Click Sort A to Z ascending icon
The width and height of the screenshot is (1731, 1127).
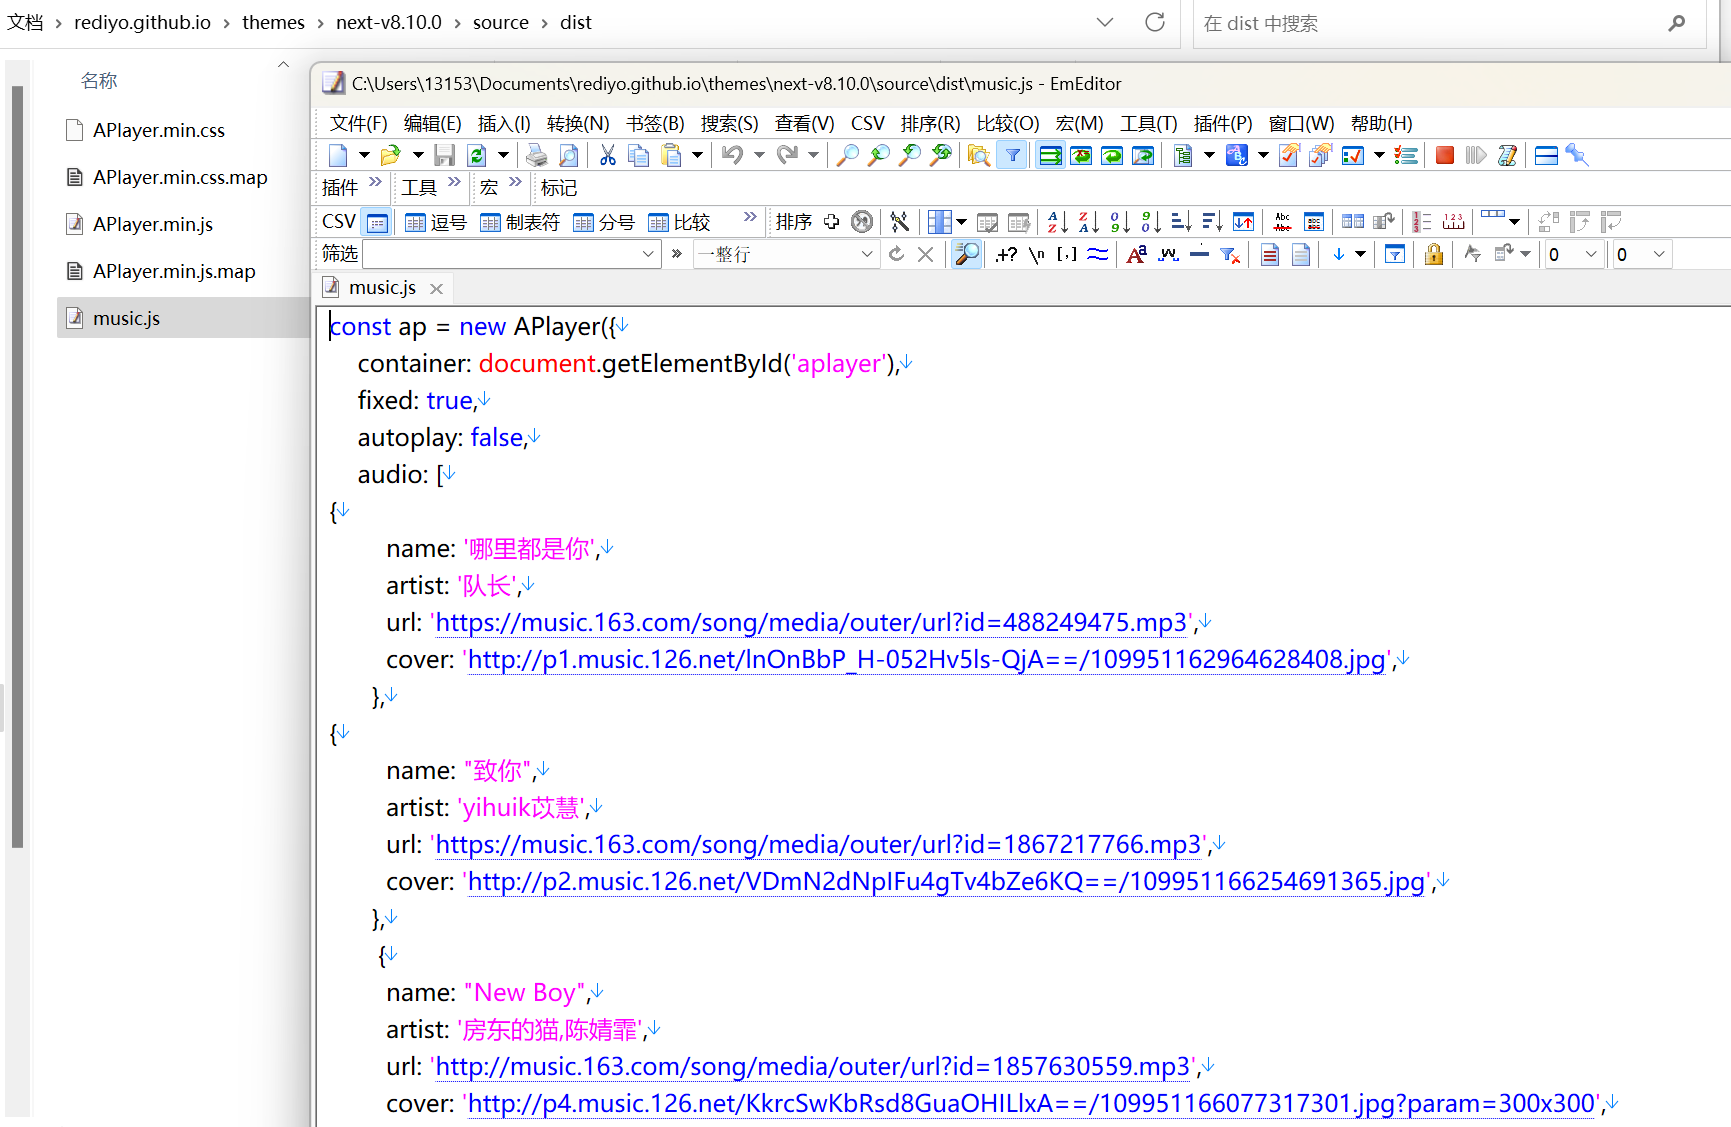pyautogui.click(x=1058, y=222)
